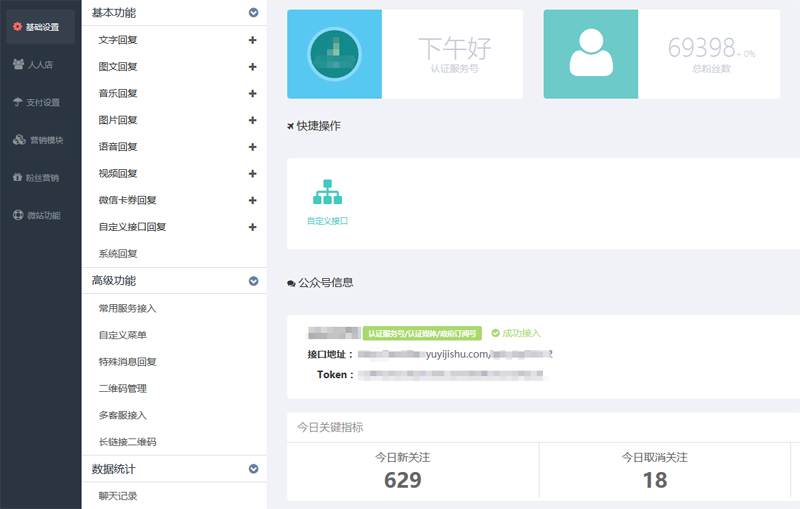Go to 支付设置 in the sidebar
This screenshot has width=800, height=509.
coord(40,102)
